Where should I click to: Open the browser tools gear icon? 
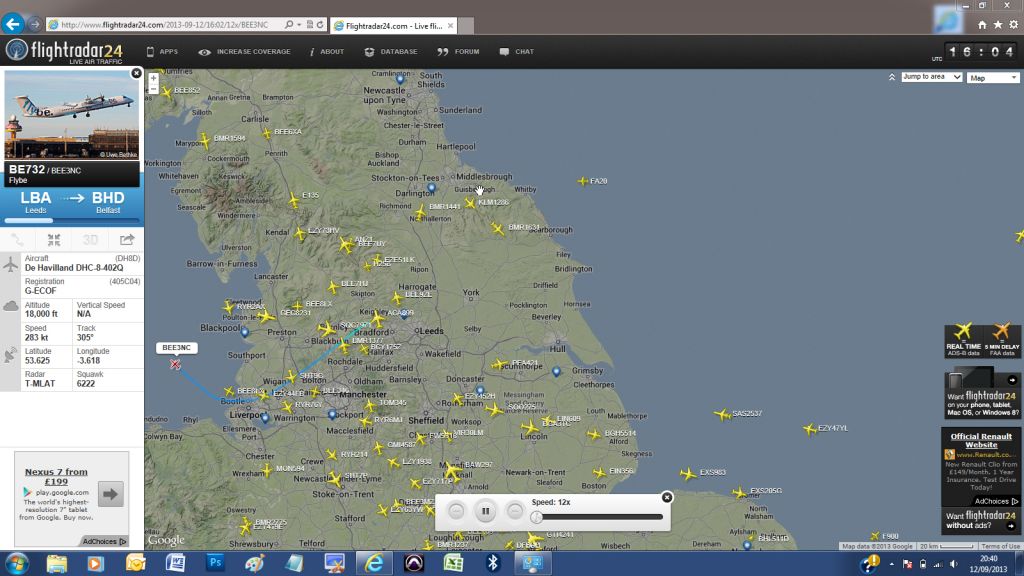coord(1014,25)
